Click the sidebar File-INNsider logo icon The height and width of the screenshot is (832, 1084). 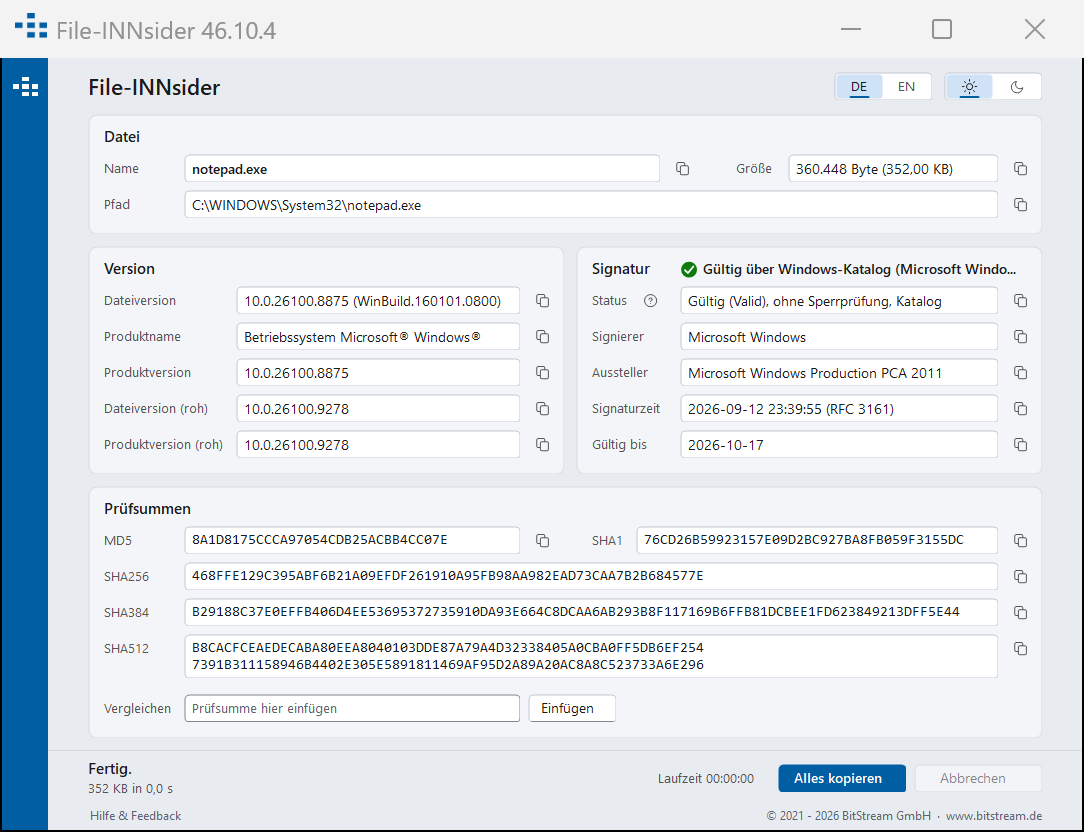pyautogui.click(x=26, y=87)
